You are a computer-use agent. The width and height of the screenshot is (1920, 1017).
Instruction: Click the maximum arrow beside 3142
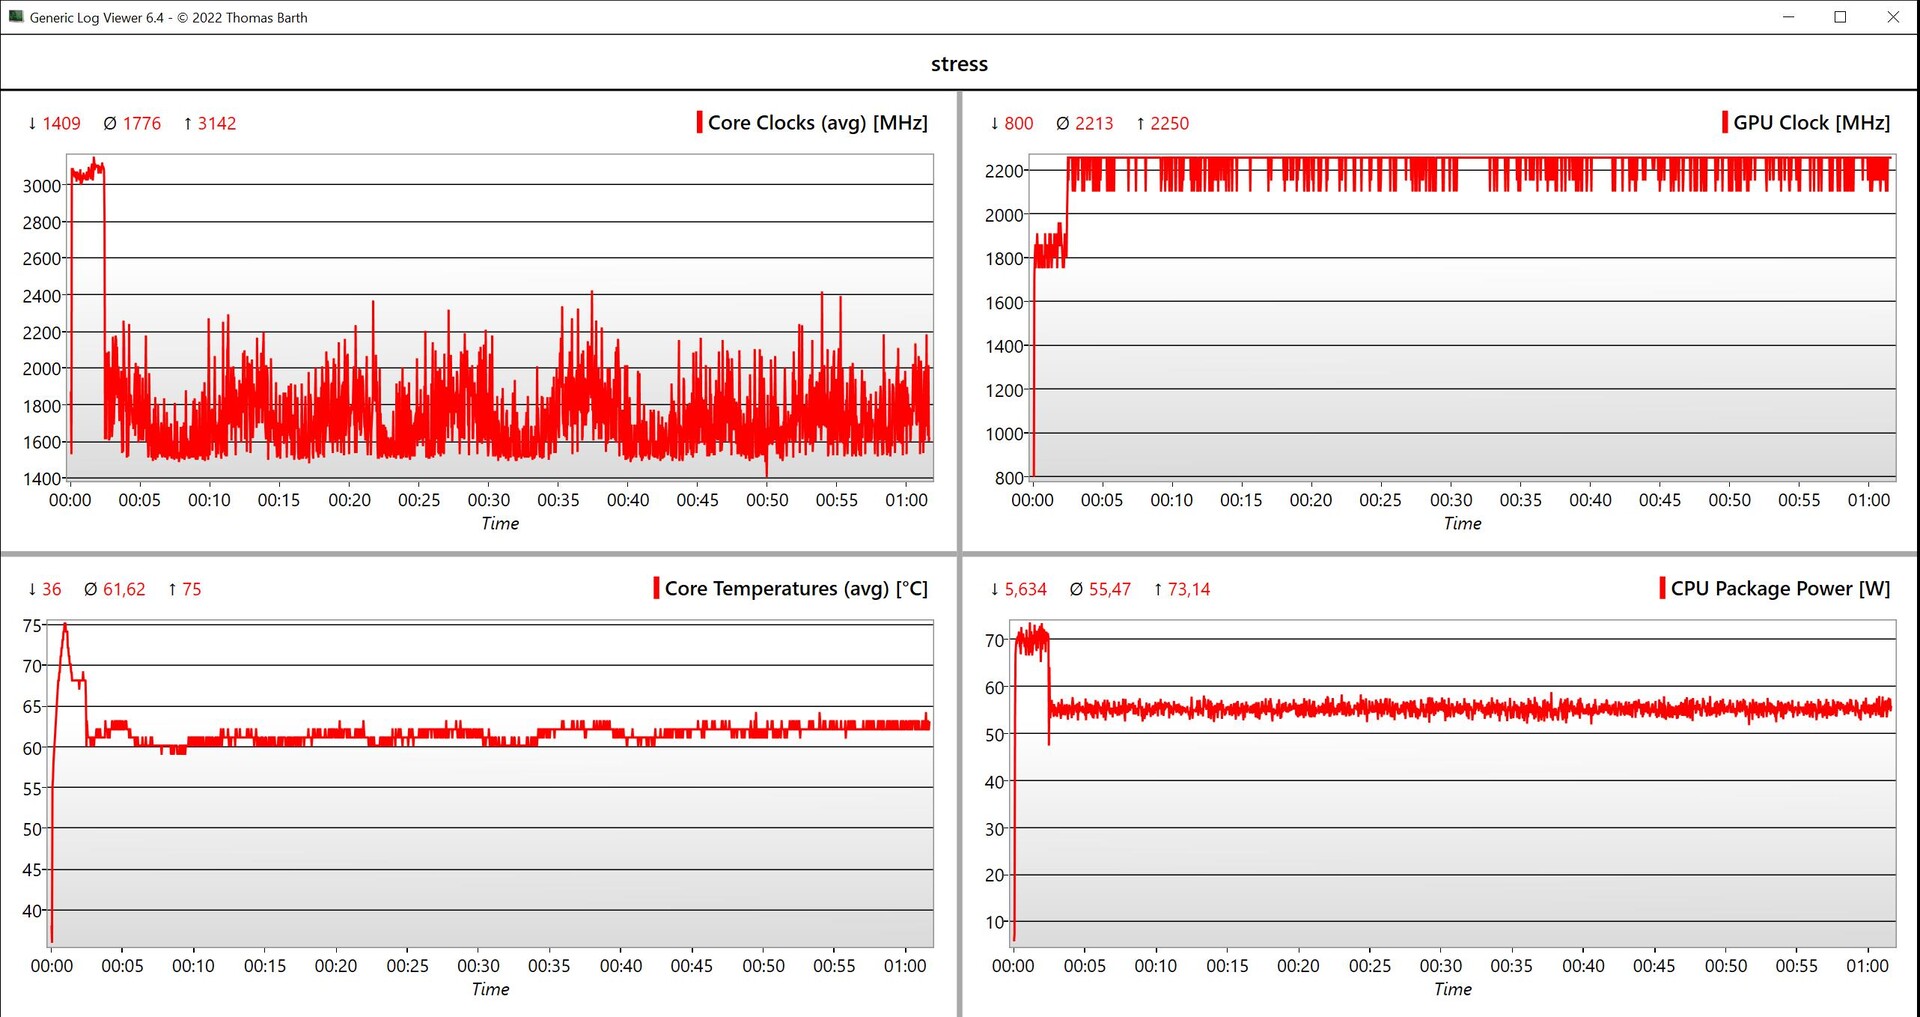(x=187, y=123)
